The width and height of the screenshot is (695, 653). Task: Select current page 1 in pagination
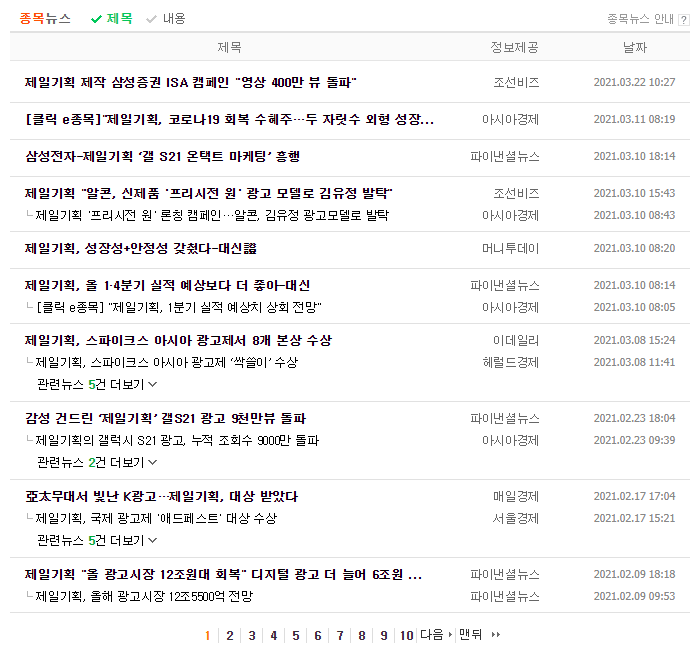[207, 636]
